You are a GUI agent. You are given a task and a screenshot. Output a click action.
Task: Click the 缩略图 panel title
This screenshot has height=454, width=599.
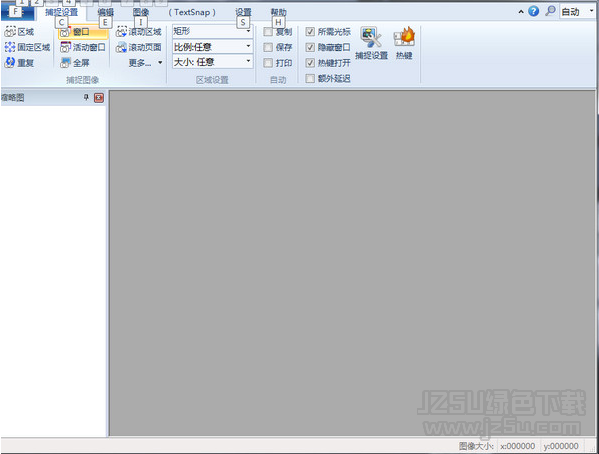(x=13, y=98)
